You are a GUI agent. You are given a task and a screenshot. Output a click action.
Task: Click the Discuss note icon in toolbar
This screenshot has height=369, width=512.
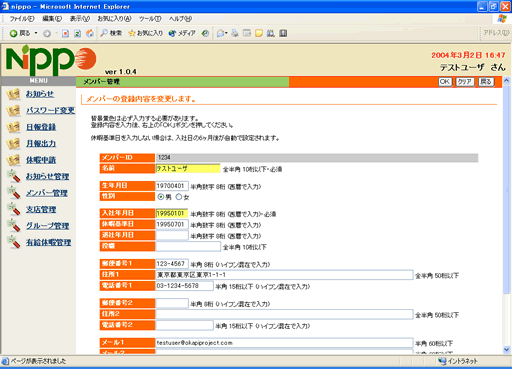tap(259, 33)
